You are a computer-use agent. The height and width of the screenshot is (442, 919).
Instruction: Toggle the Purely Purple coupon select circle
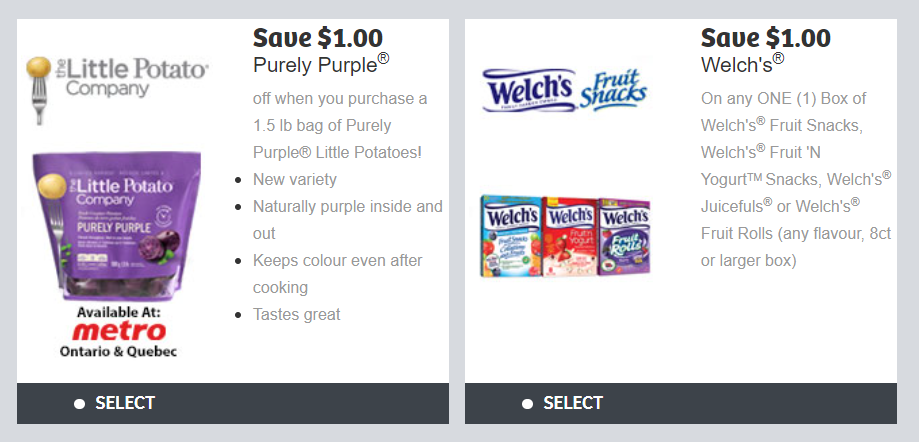click(80, 403)
